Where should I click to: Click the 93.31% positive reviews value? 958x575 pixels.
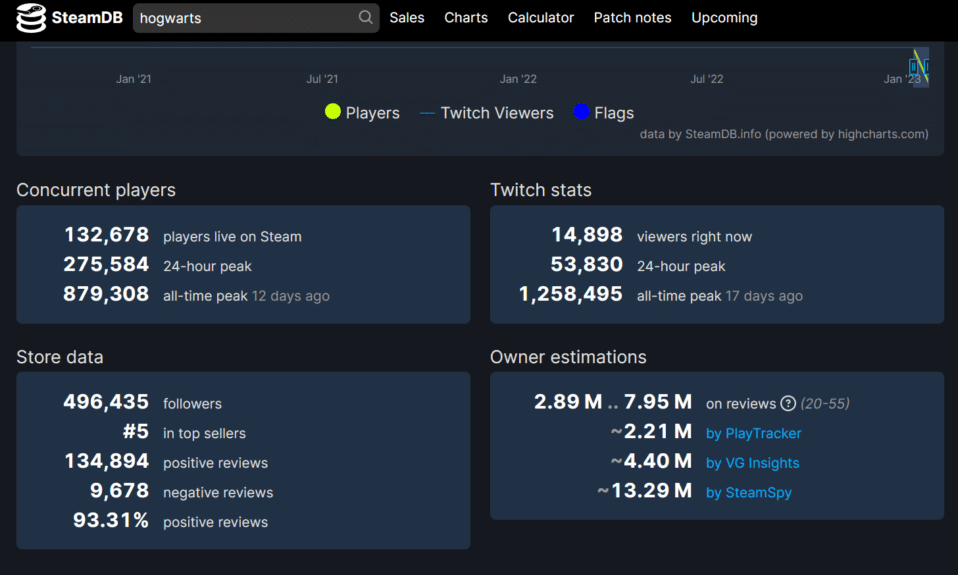click(111, 520)
